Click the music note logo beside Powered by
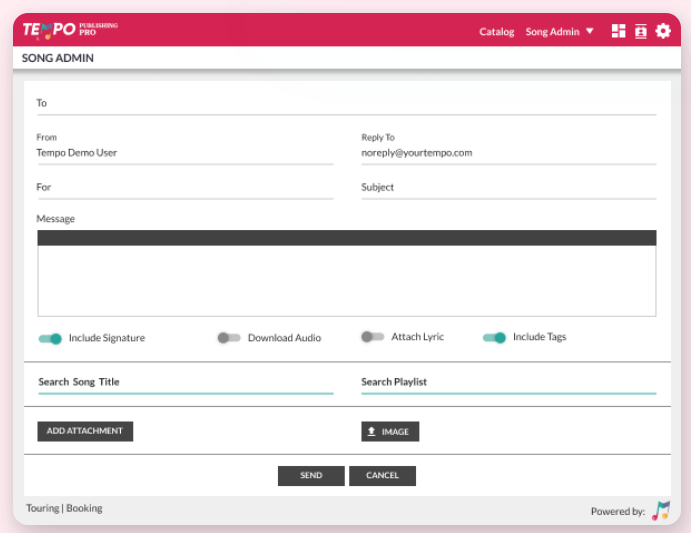Viewport: 691px width, 533px height. pyautogui.click(x=661, y=511)
